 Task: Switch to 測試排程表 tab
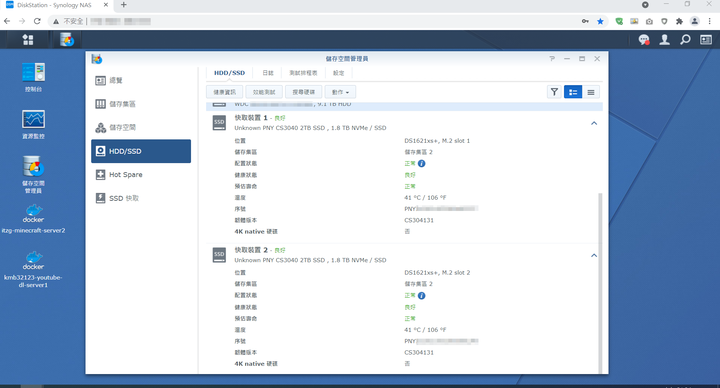(x=303, y=73)
